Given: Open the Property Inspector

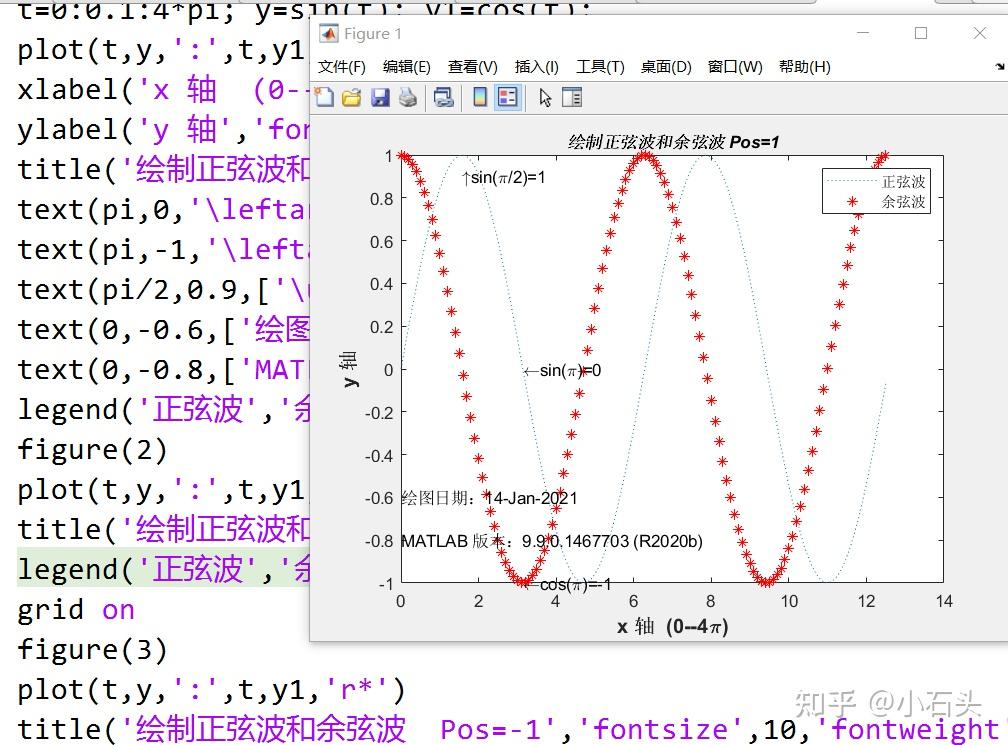Looking at the screenshot, I should [x=571, y=97].
